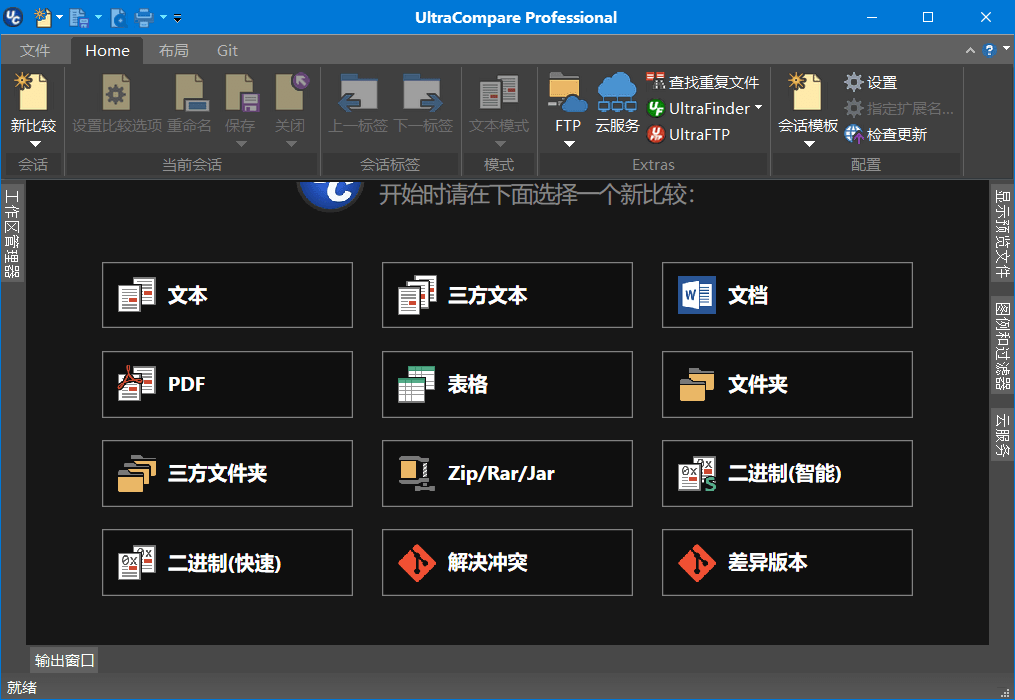1015x700 pixels.
Task: Click 查找重复文件 find duplicates icon
Action: click(x=656, y=82)
